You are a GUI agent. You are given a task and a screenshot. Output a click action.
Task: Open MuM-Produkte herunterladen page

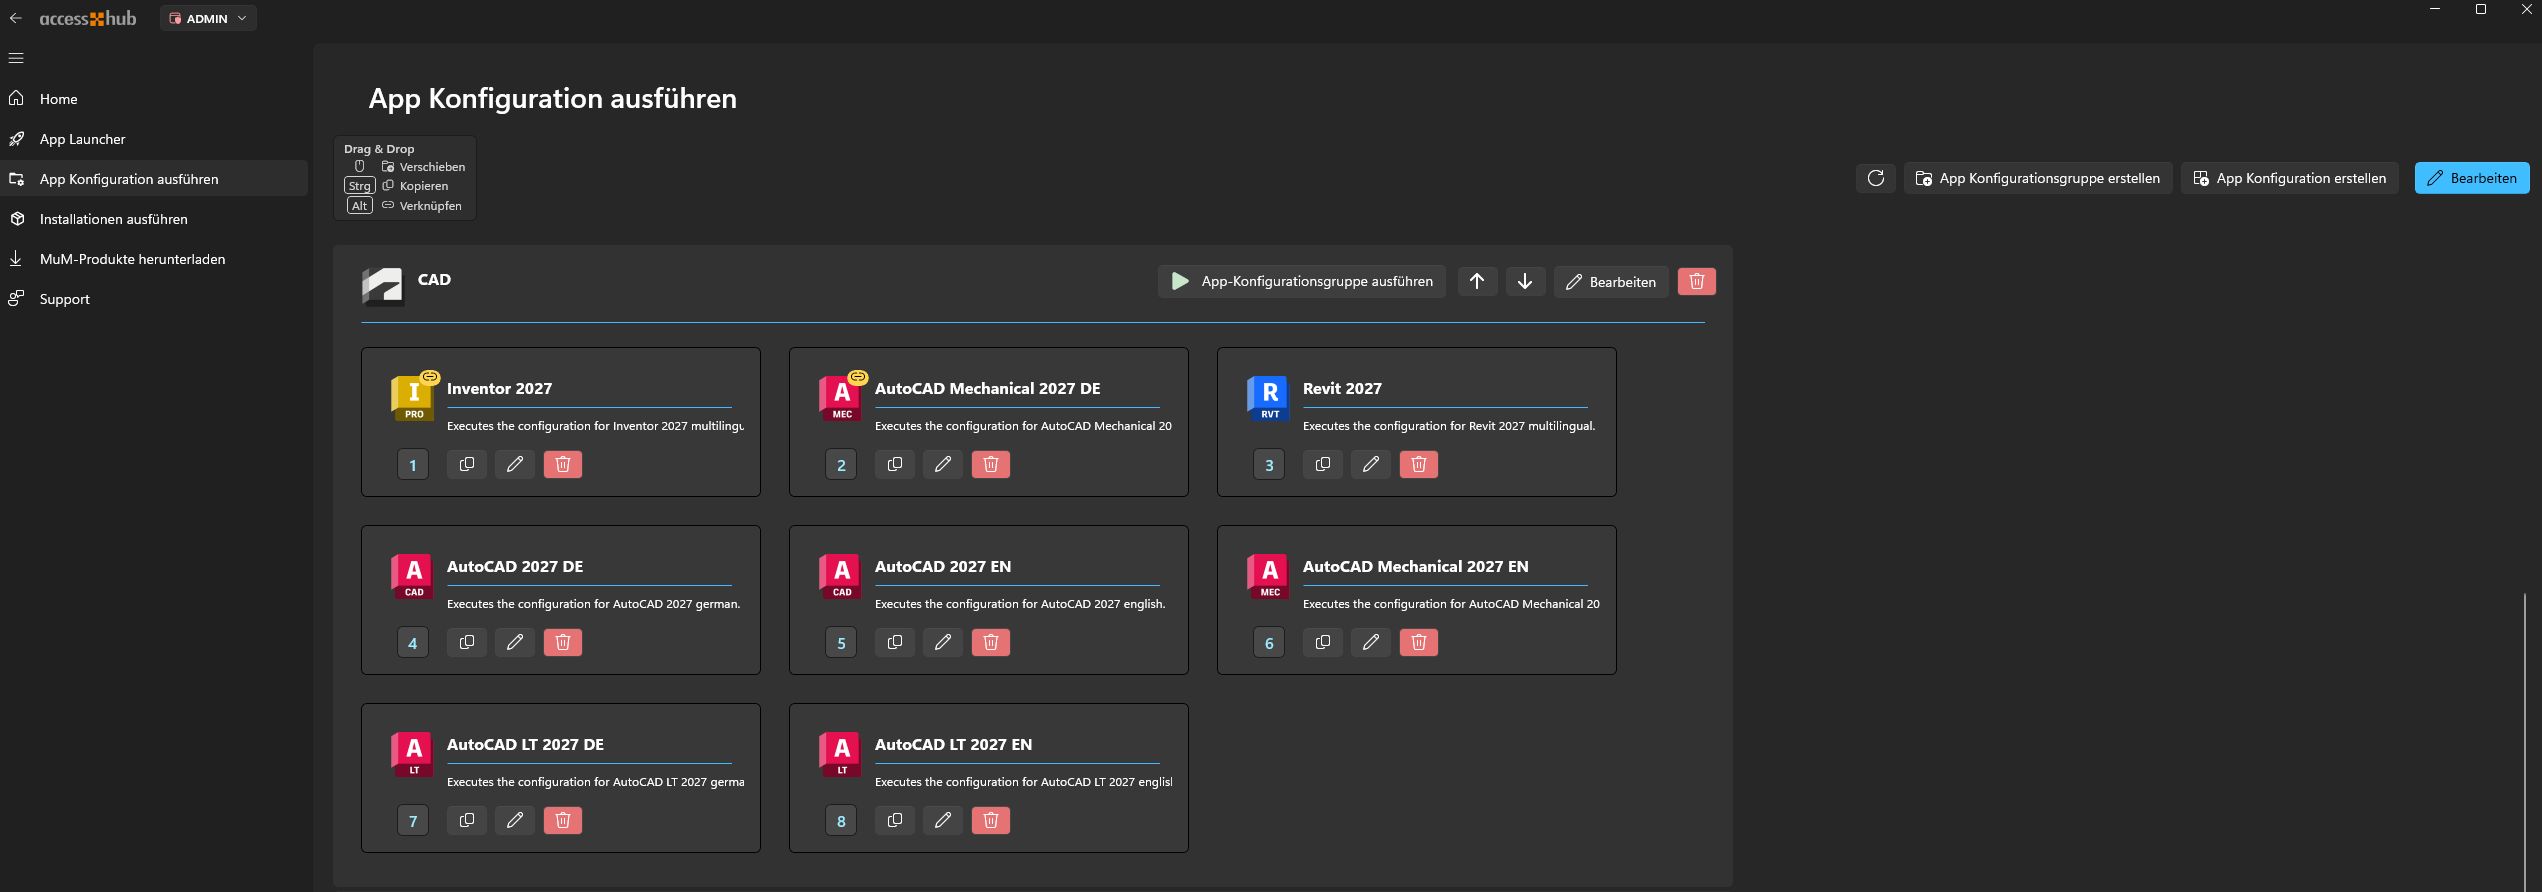(x=155, y=259)
